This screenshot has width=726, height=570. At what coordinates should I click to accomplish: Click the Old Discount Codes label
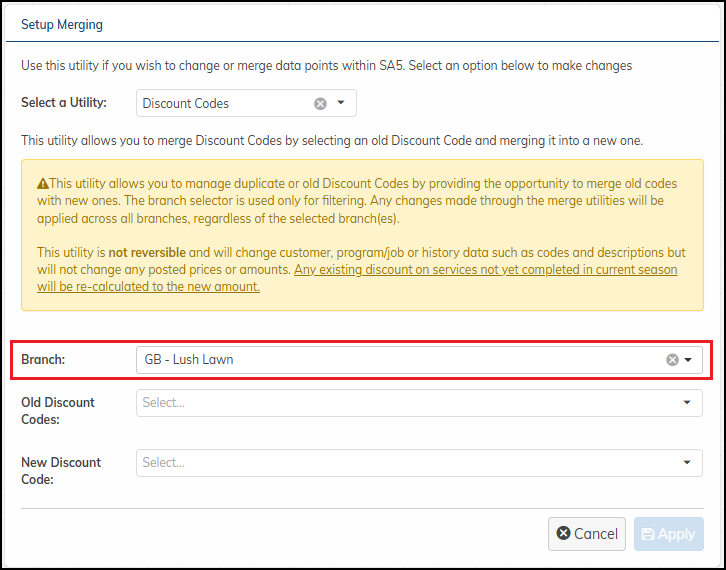pos(58,410)
